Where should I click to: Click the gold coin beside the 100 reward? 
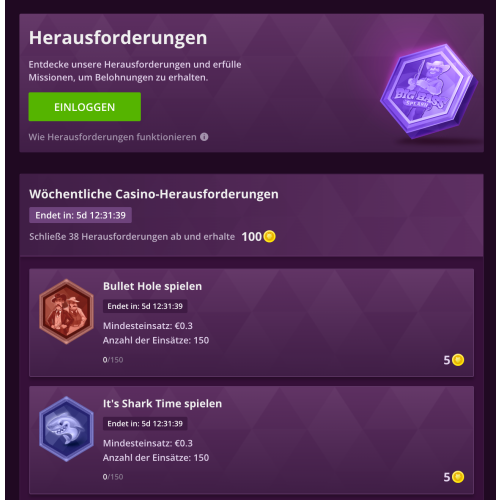coord(269,237)
